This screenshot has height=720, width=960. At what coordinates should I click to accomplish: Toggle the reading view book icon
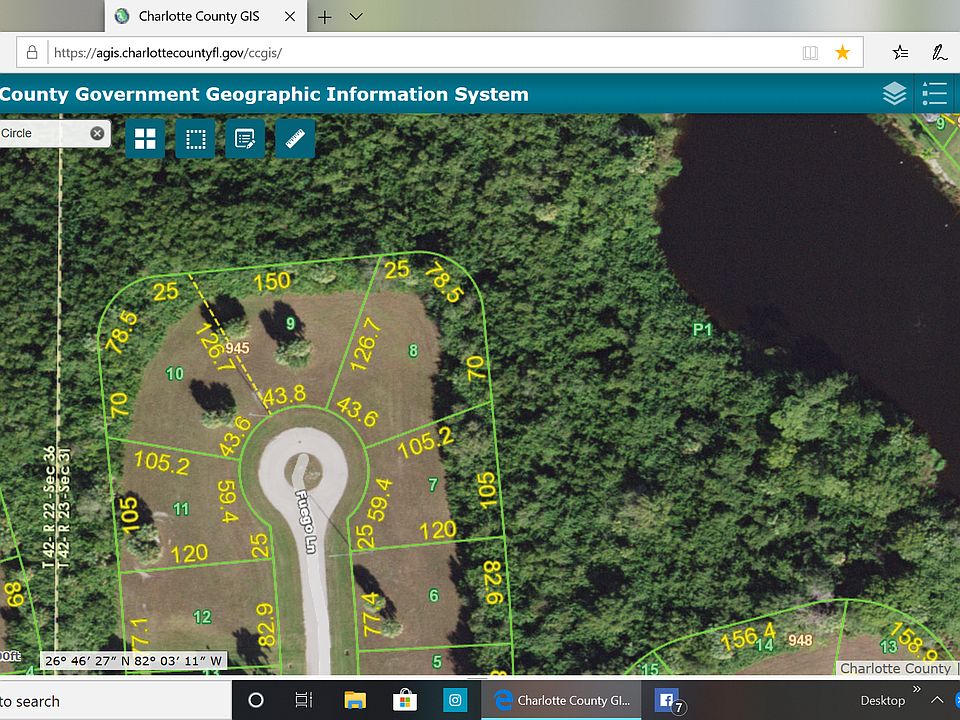pyautogui.click(x=810, y=52)
